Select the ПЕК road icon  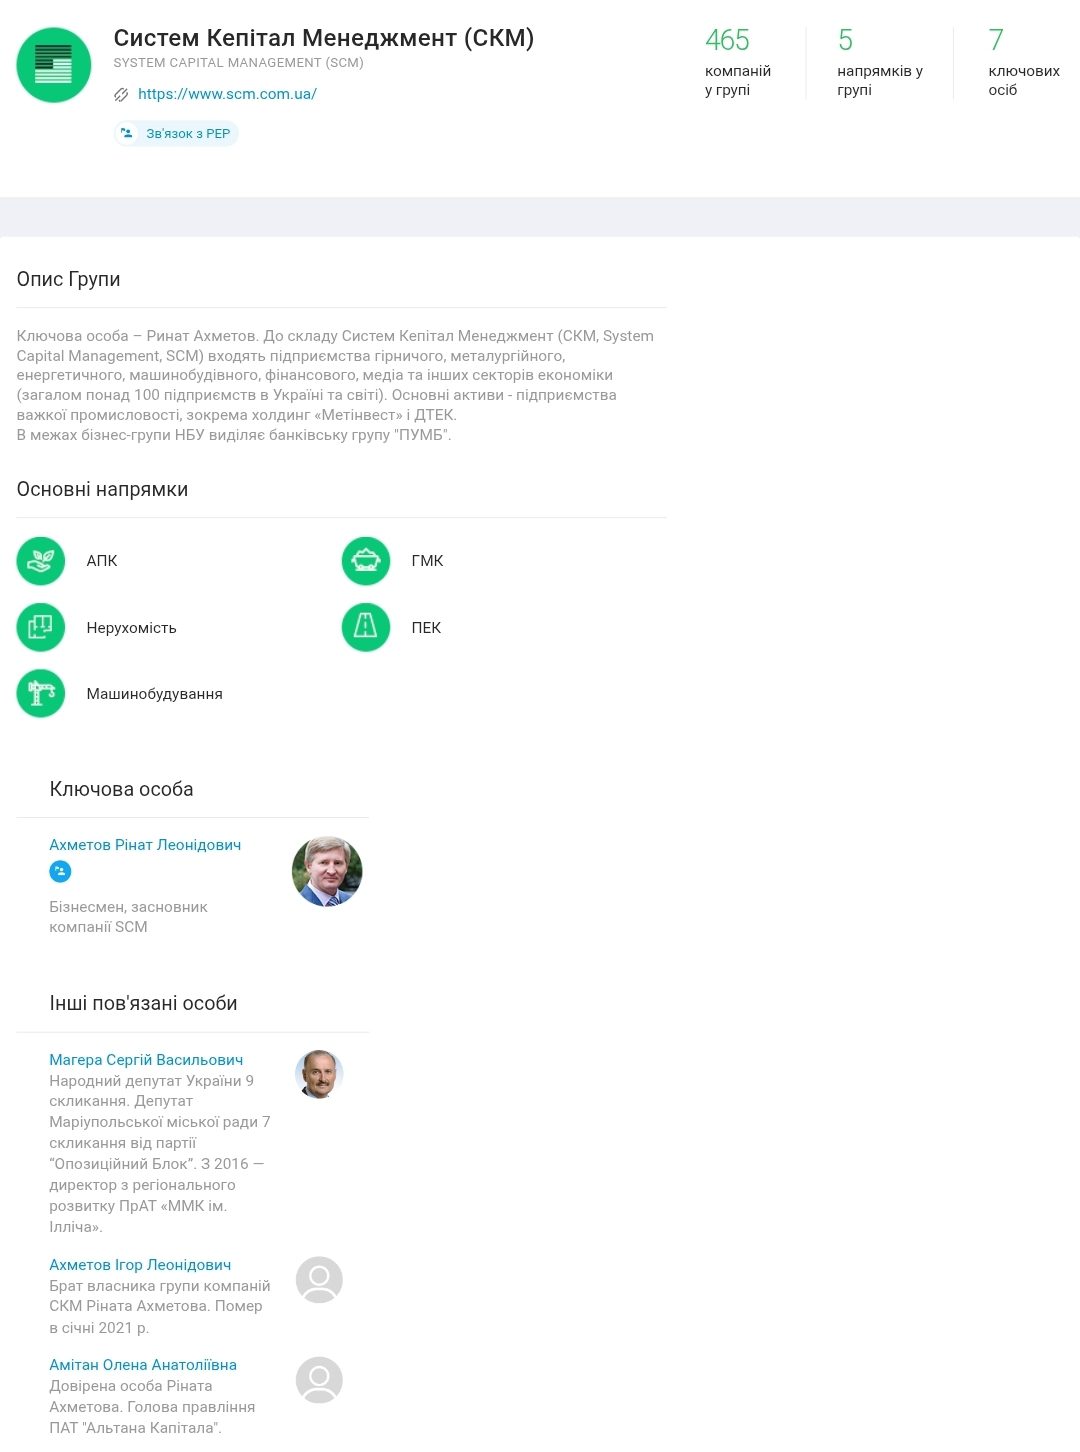point(366,628)
